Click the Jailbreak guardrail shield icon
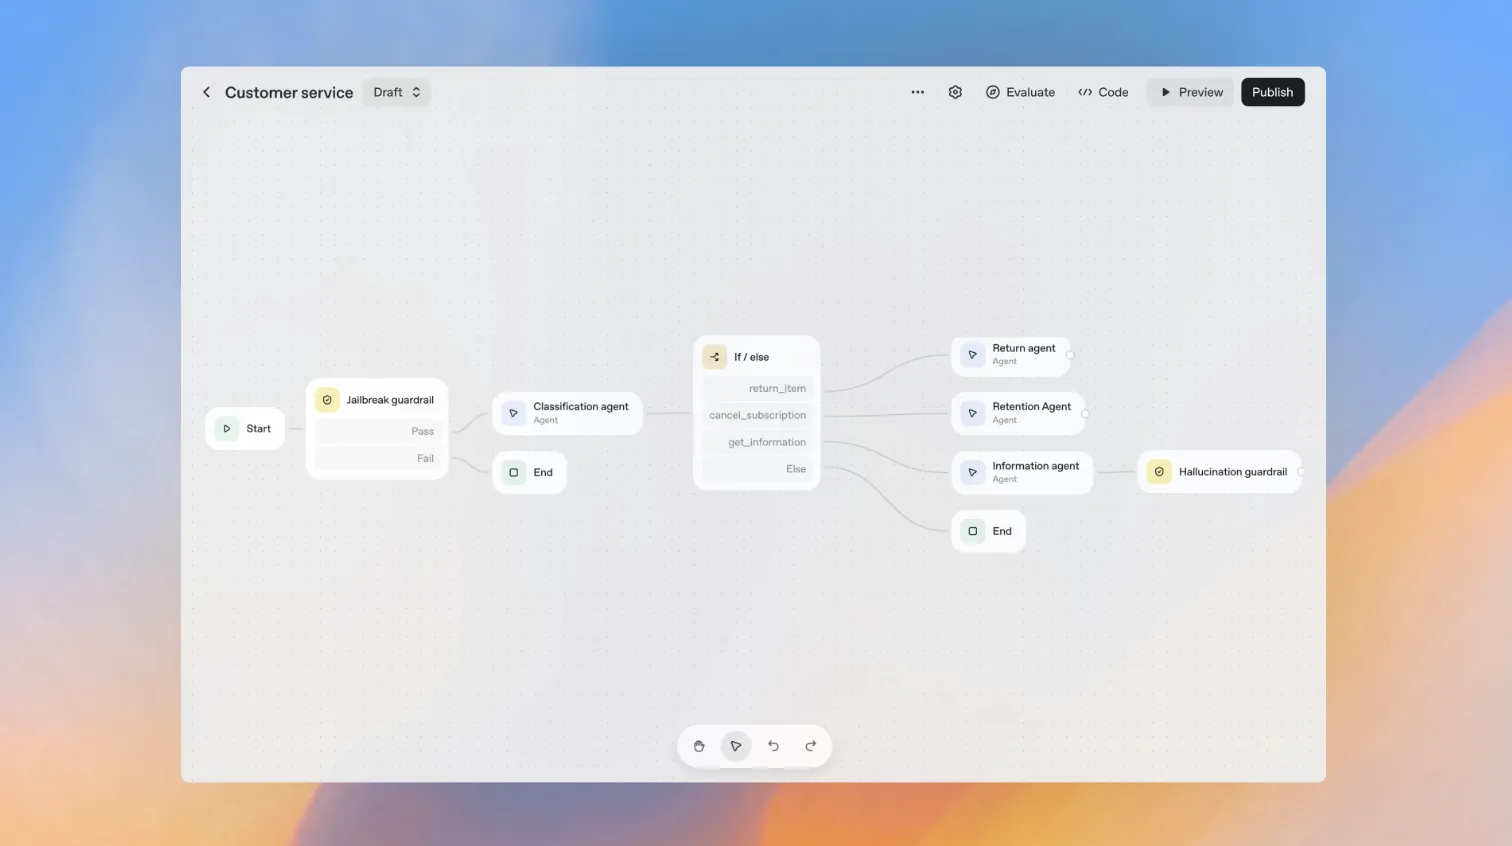The image size is (1512, 846). 327,400
